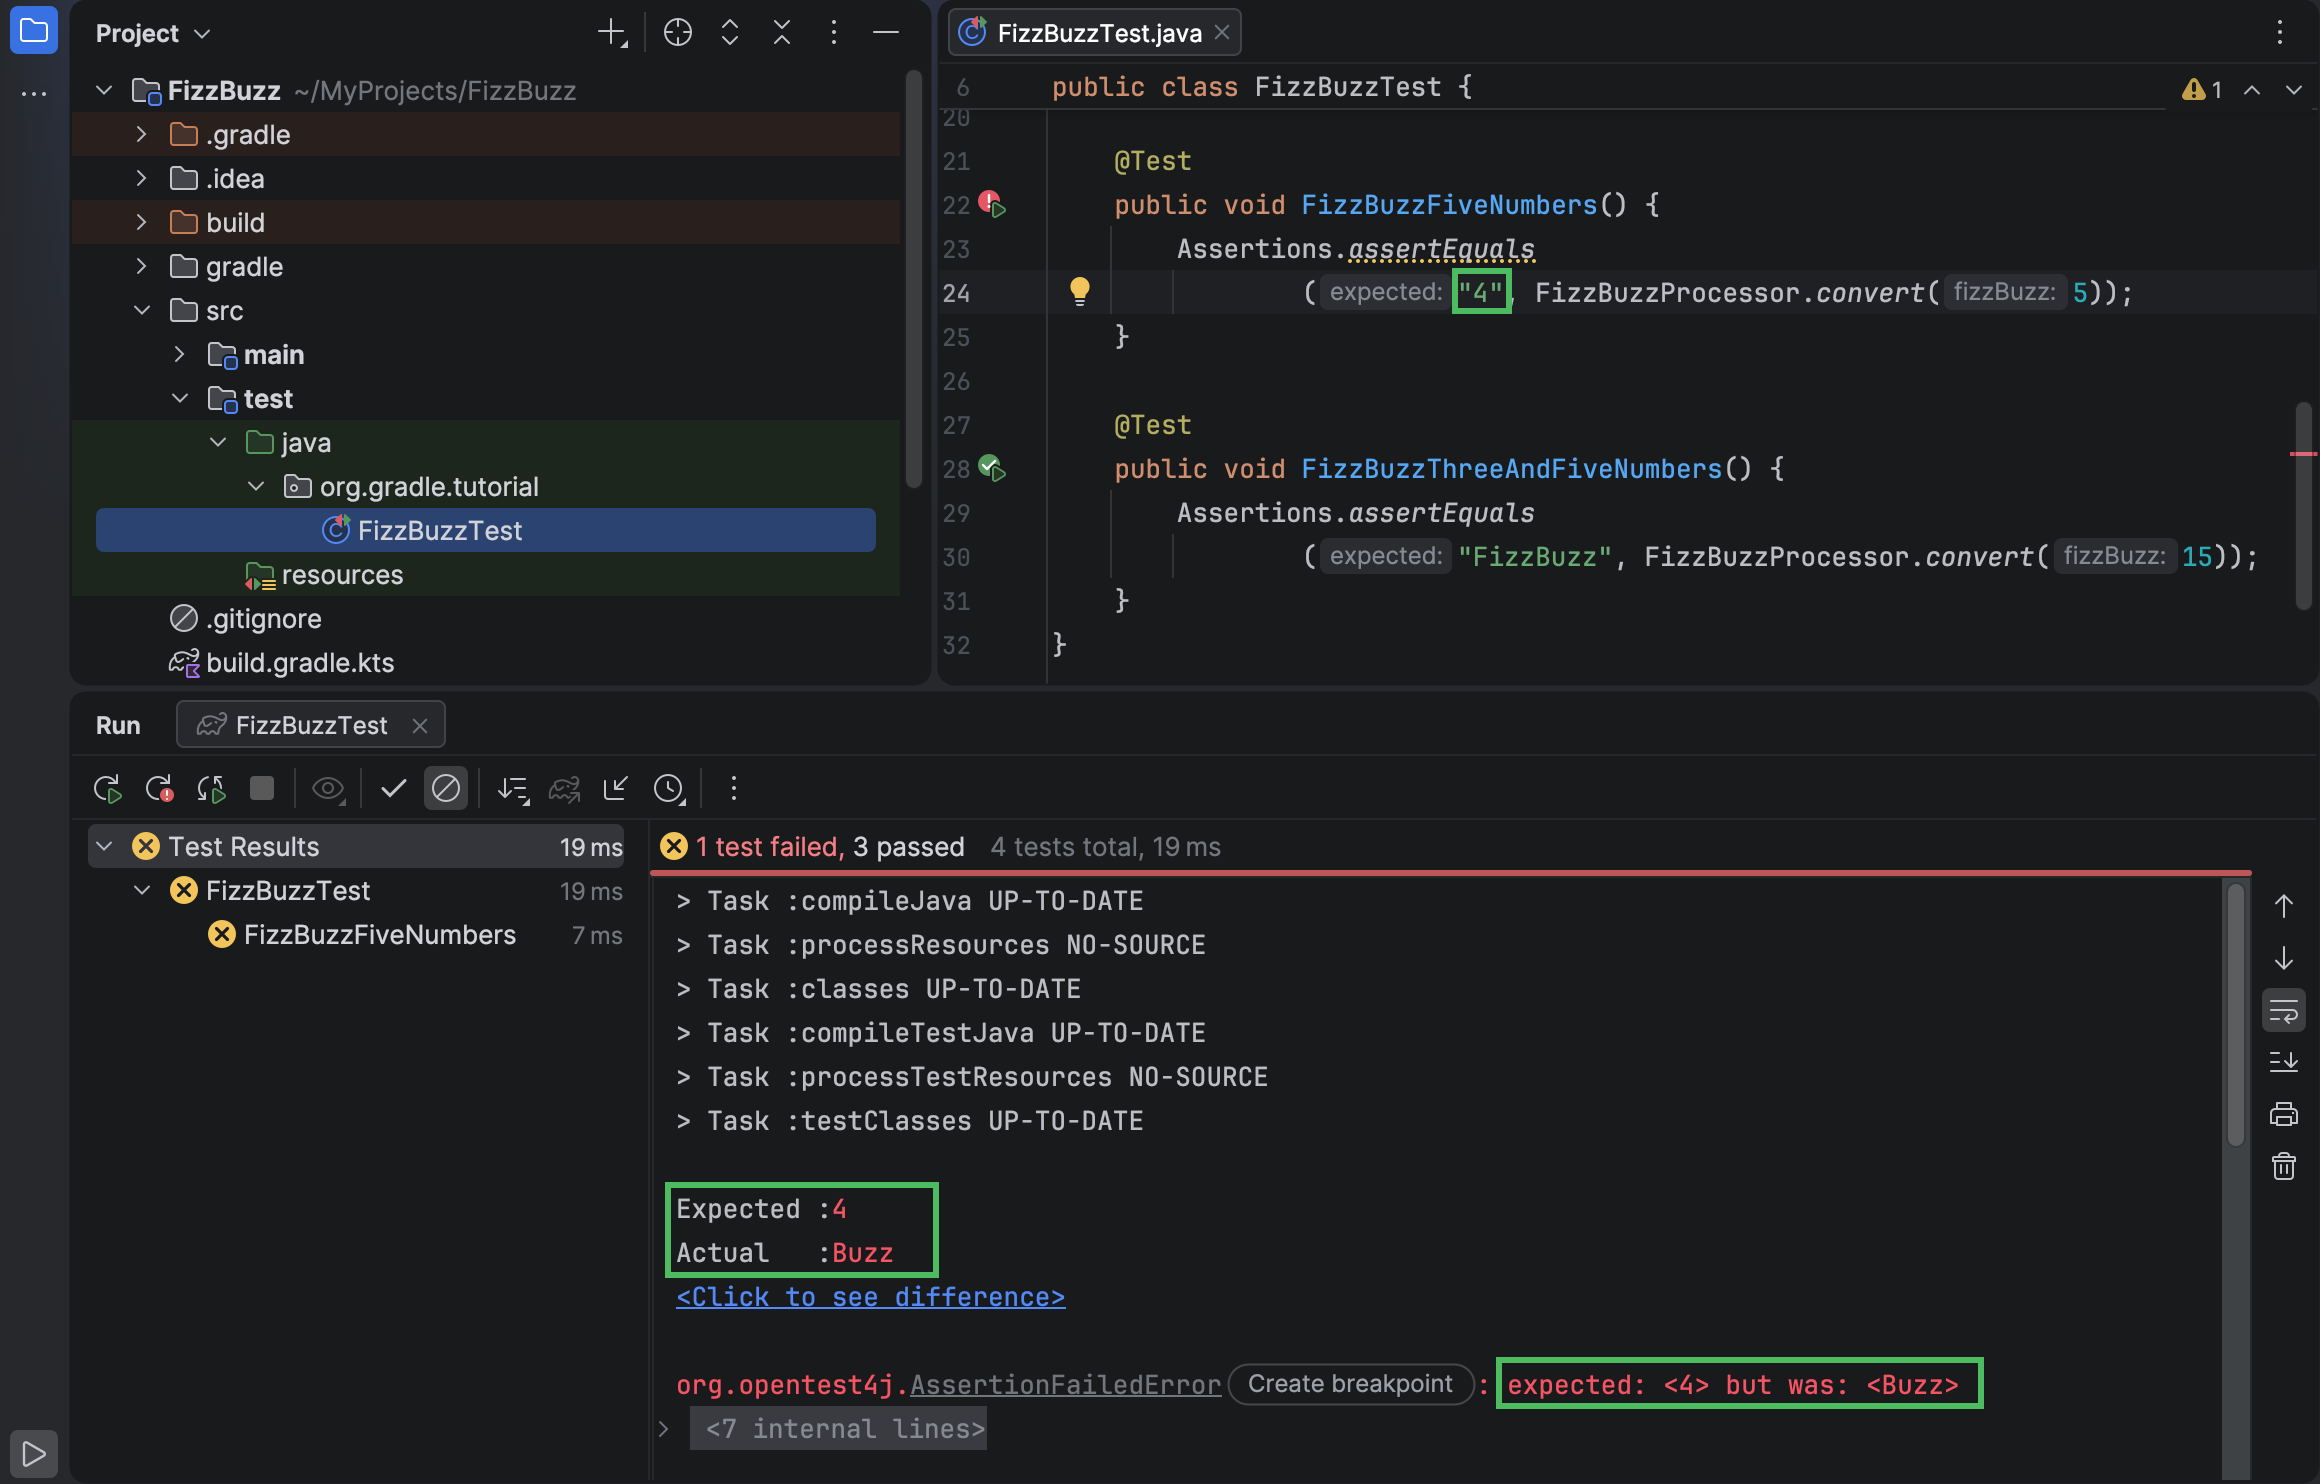Jump up the stack trace
Viewport: 2320px width, 1484px height.
tap(2284, 906)
